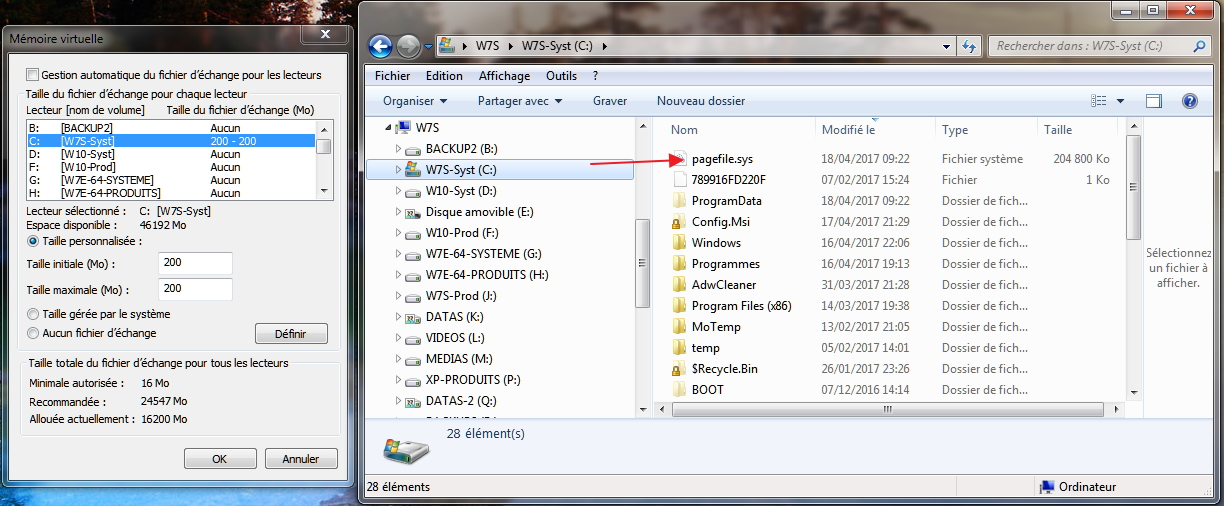The height and width of the screenshot is (506, 1224).
Task: Open address bar history dropdown arrow
Action: (x=945, y=46)
